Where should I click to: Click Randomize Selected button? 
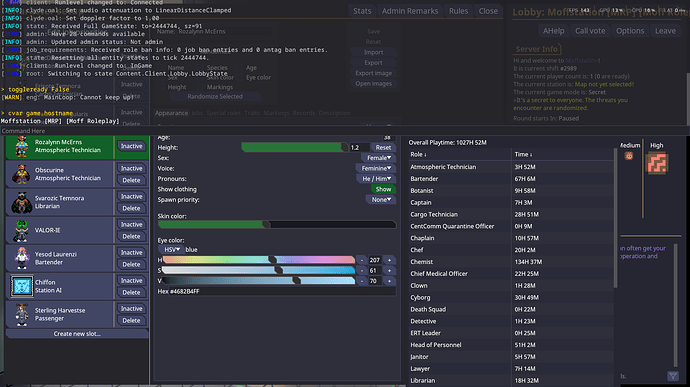coord(215,96)
